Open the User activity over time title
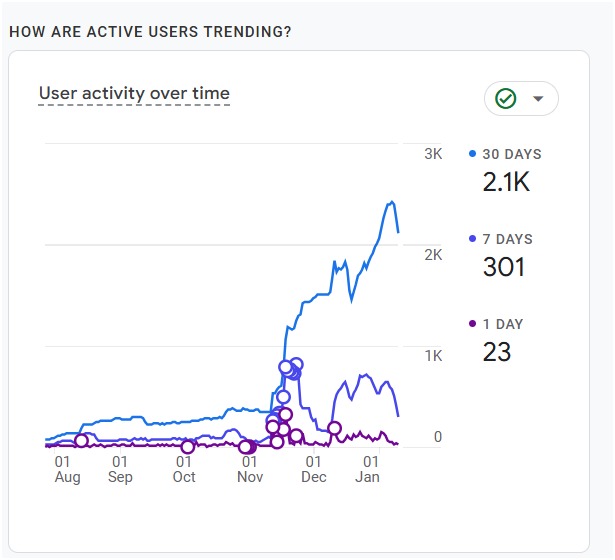 click(x=134, y=94)
